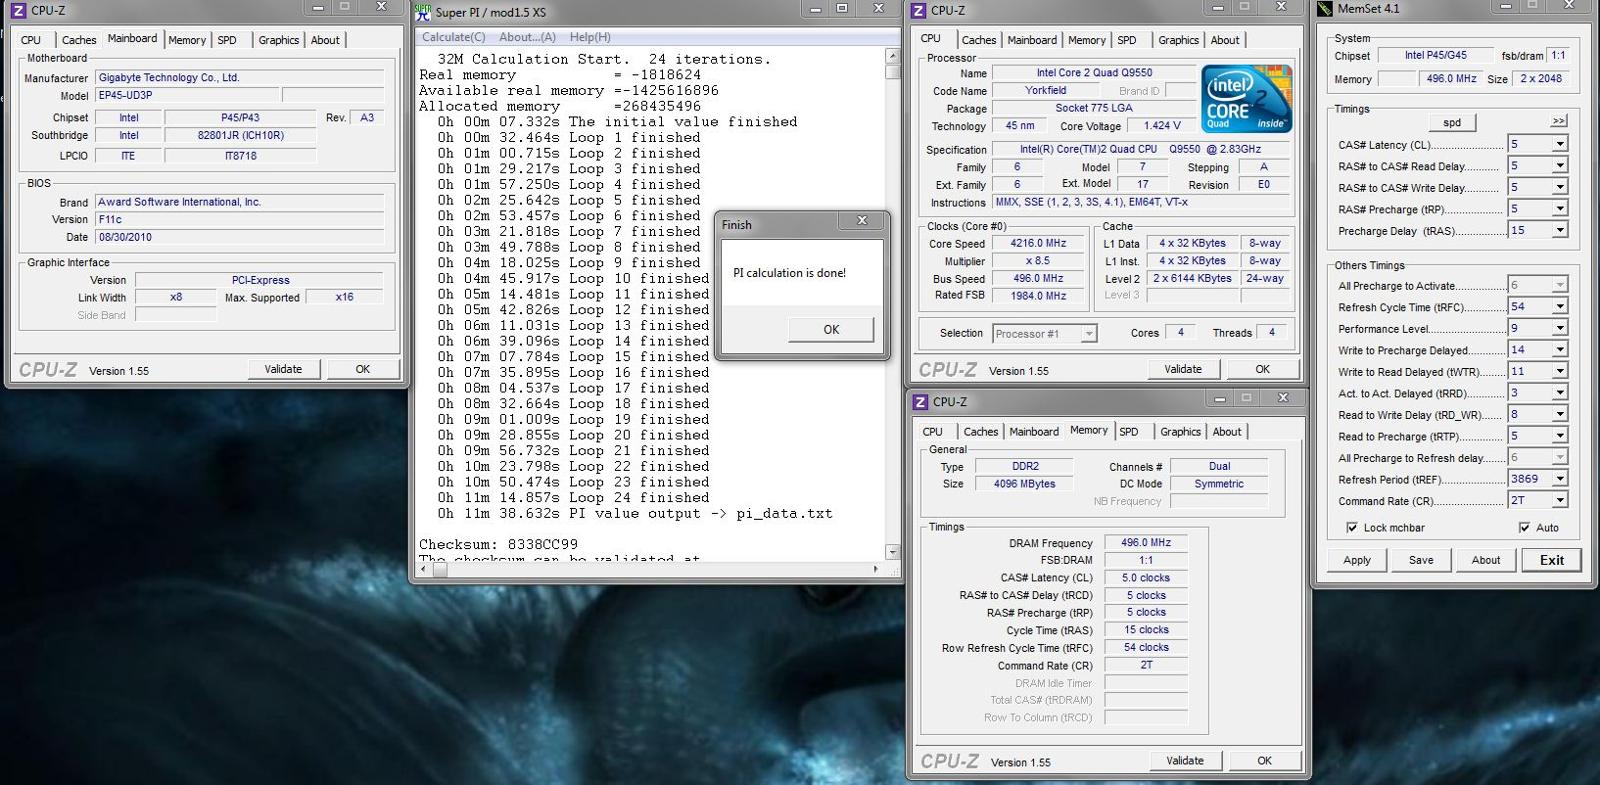Viewport: 1600px width, 785px height.
Task: Open Write to Precharge Delayed dropdown
Action: (1559, 350)
